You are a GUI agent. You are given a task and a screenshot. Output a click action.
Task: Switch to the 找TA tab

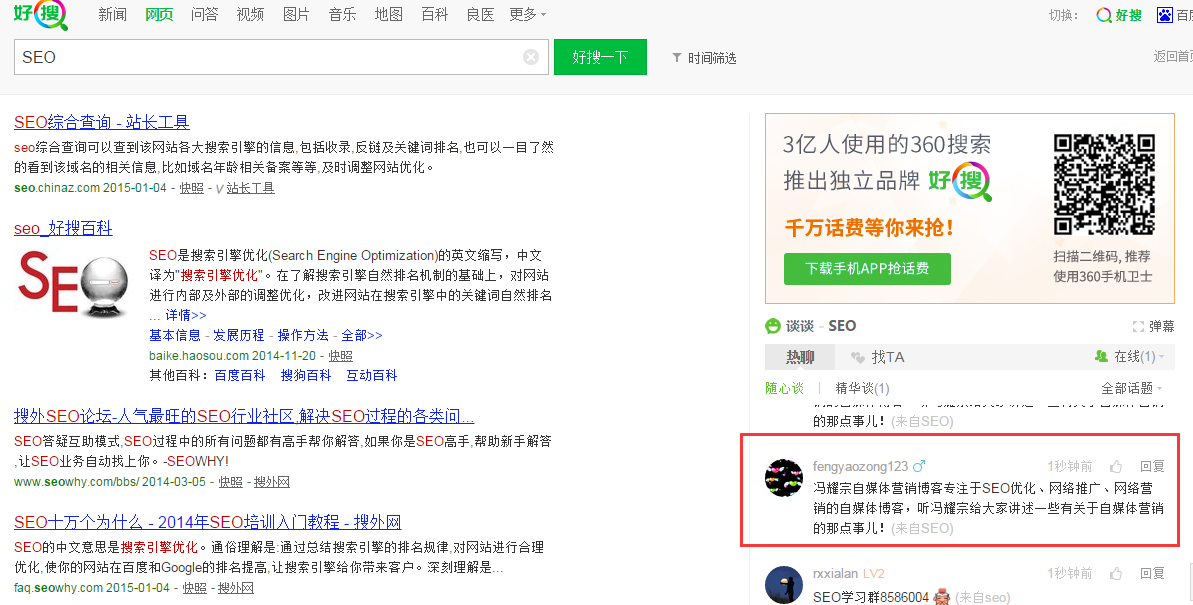pos(877,357)
